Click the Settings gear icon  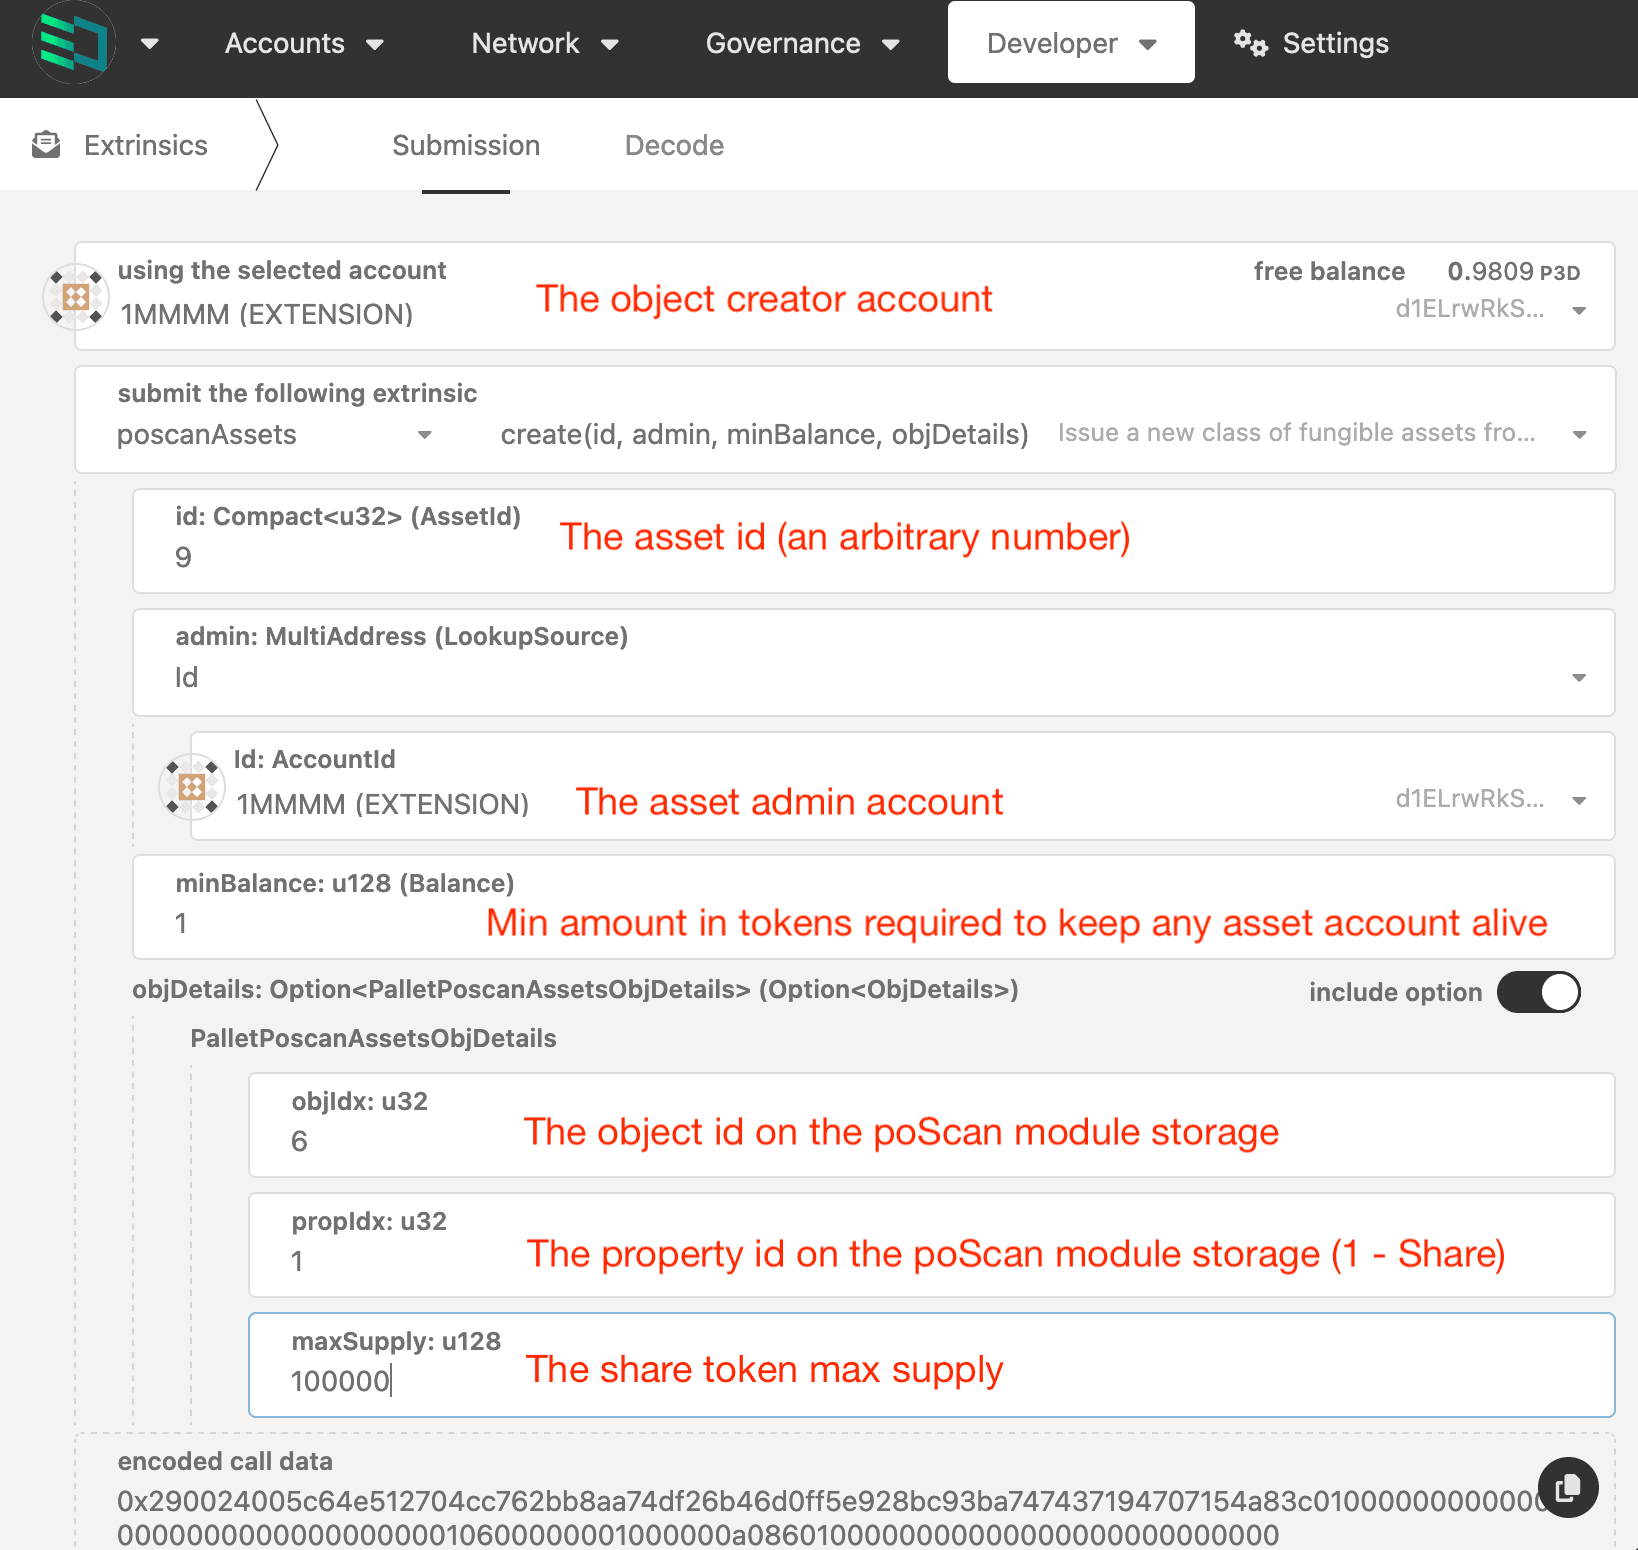[1250, 43]
